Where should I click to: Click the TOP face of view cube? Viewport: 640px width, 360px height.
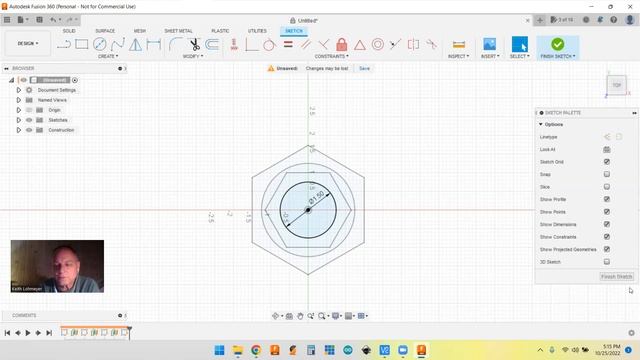(616, 85)
